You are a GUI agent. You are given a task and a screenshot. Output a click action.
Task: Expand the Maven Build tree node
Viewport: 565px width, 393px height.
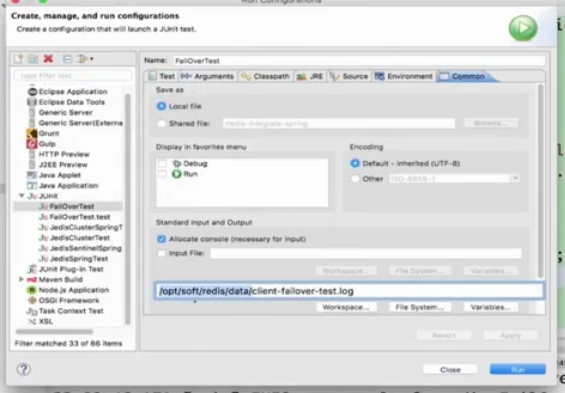coord(21,279)
